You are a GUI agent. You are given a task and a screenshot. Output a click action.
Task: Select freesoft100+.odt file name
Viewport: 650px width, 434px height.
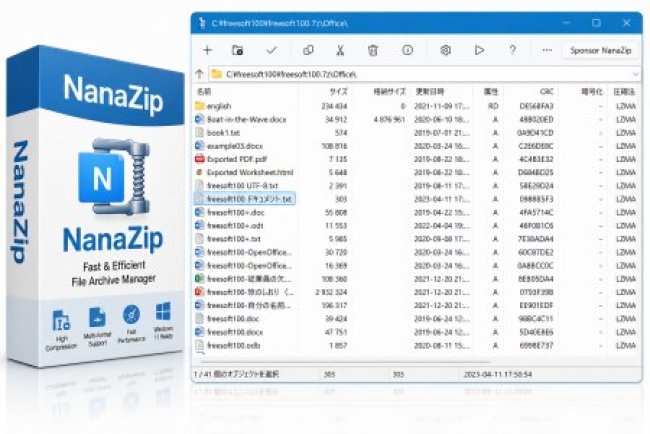pyautogui.click(x=235, y=225)
